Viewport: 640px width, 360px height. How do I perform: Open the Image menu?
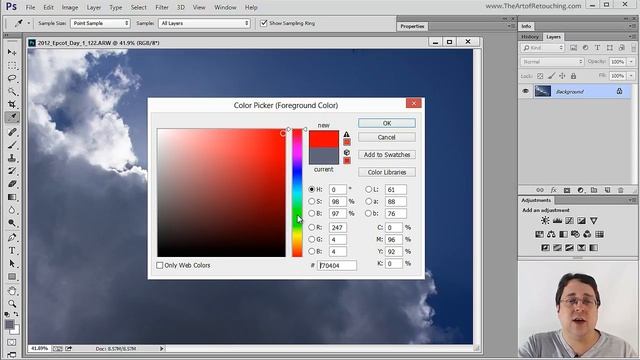pyautogui.click(x=70, y=7)
